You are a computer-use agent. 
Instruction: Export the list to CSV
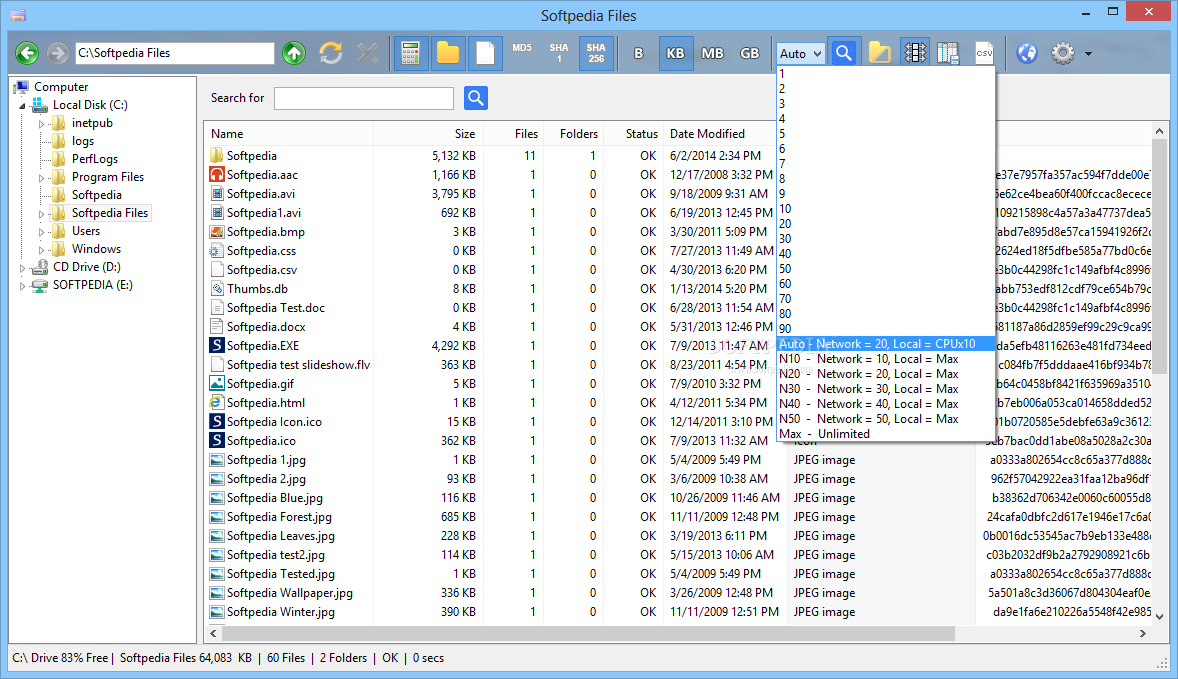click(x=984, y=53)
